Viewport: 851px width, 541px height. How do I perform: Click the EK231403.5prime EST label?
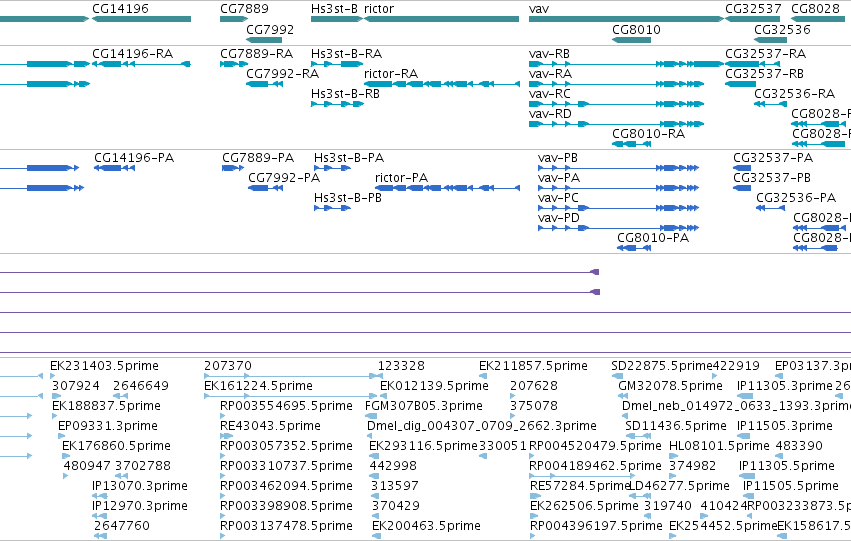coord(104,366)
